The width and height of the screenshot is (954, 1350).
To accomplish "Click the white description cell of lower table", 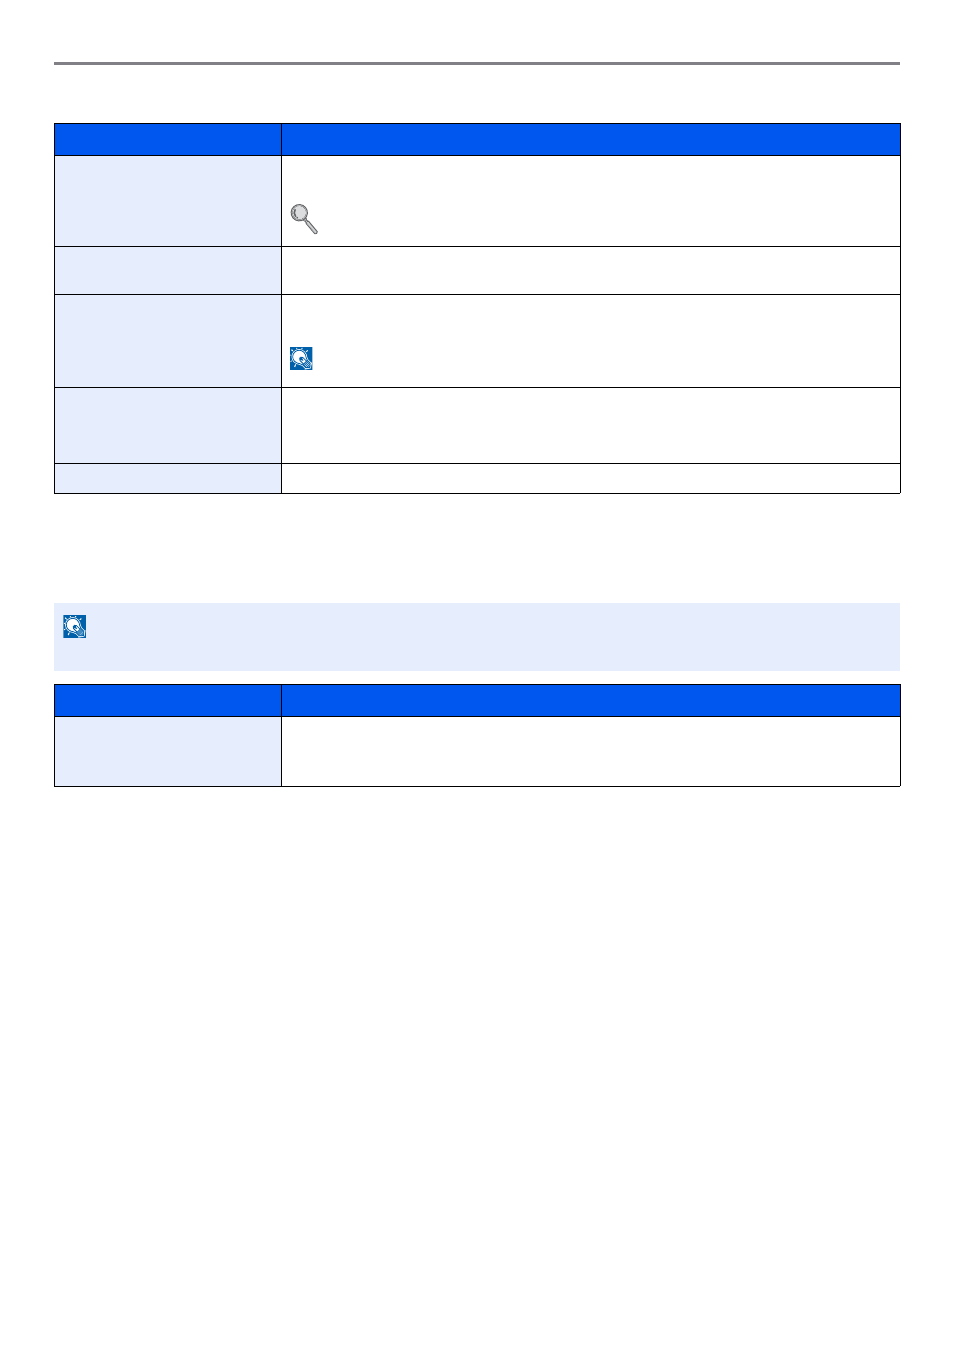I will pyautogui.click(x=591, y=752).
